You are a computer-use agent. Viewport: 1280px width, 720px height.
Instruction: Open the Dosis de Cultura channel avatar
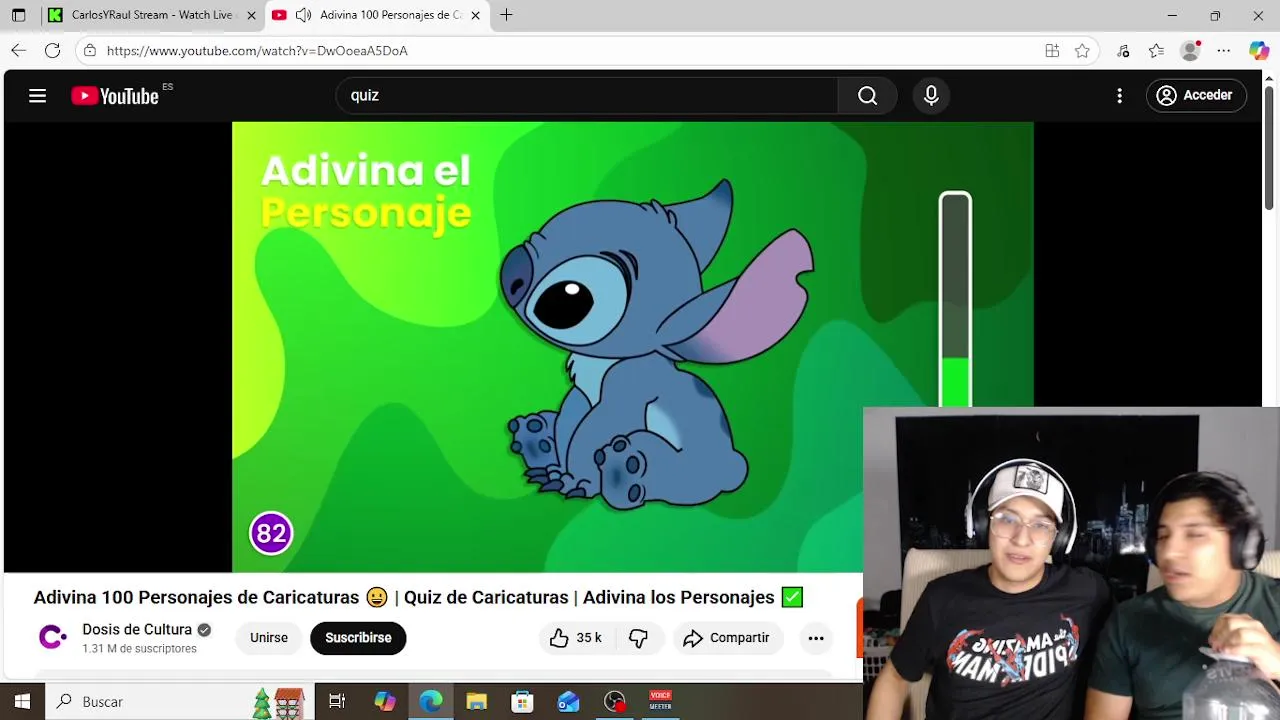tap(52, 637)
